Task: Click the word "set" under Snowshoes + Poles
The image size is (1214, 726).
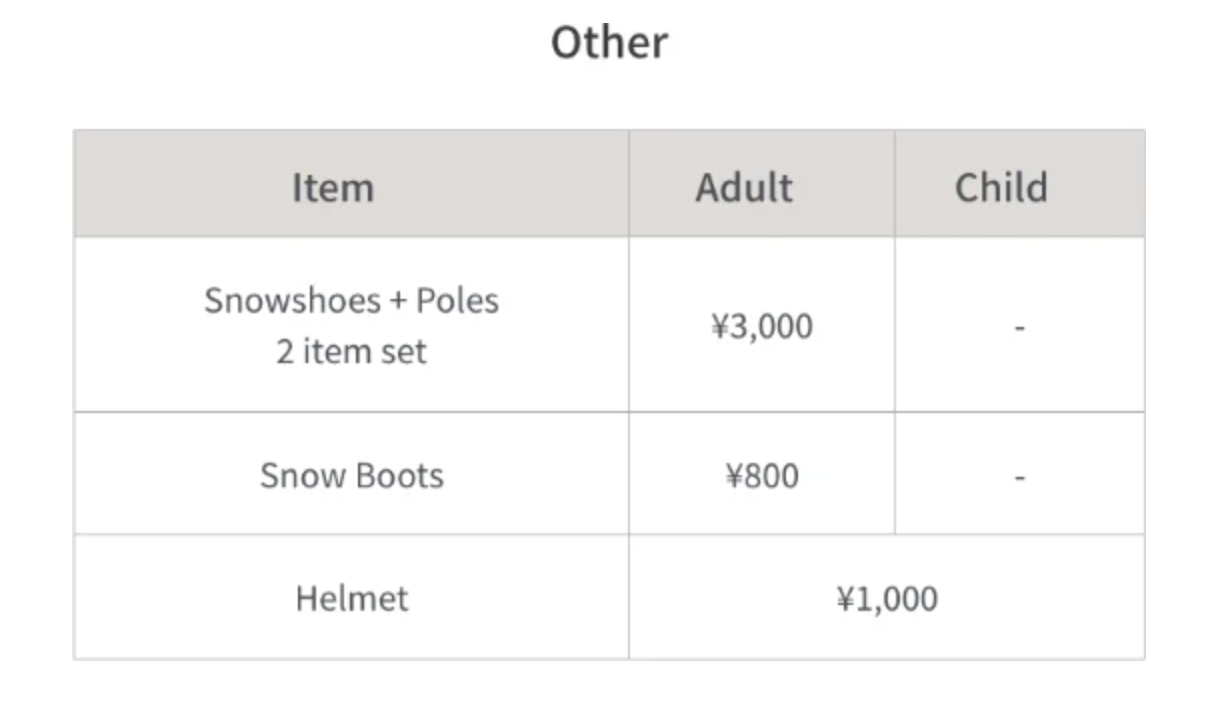Action: 406,352
